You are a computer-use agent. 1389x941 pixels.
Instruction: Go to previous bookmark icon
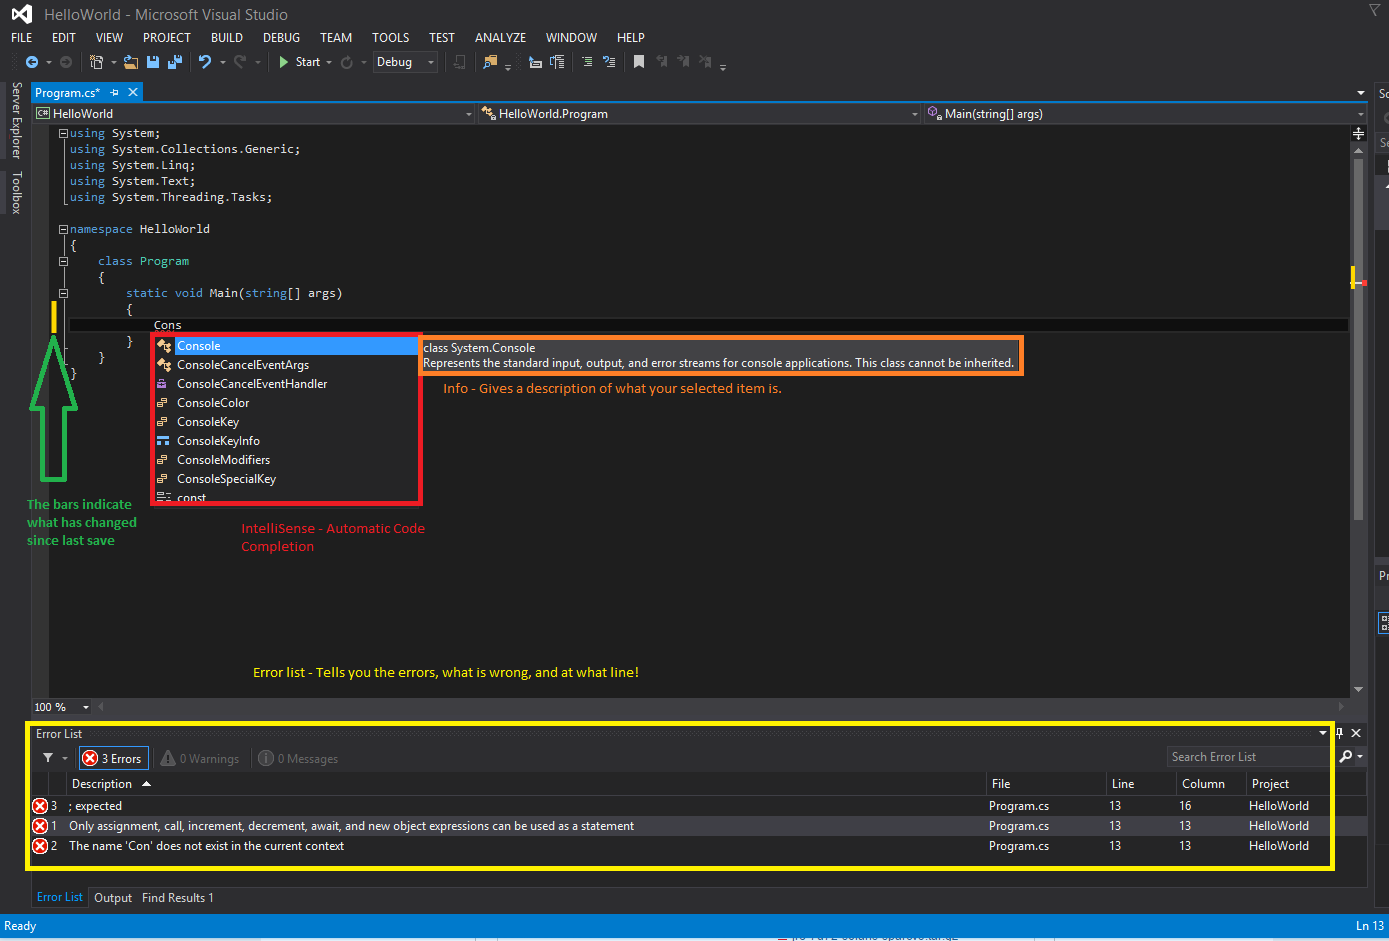click(x=661, y=62)
